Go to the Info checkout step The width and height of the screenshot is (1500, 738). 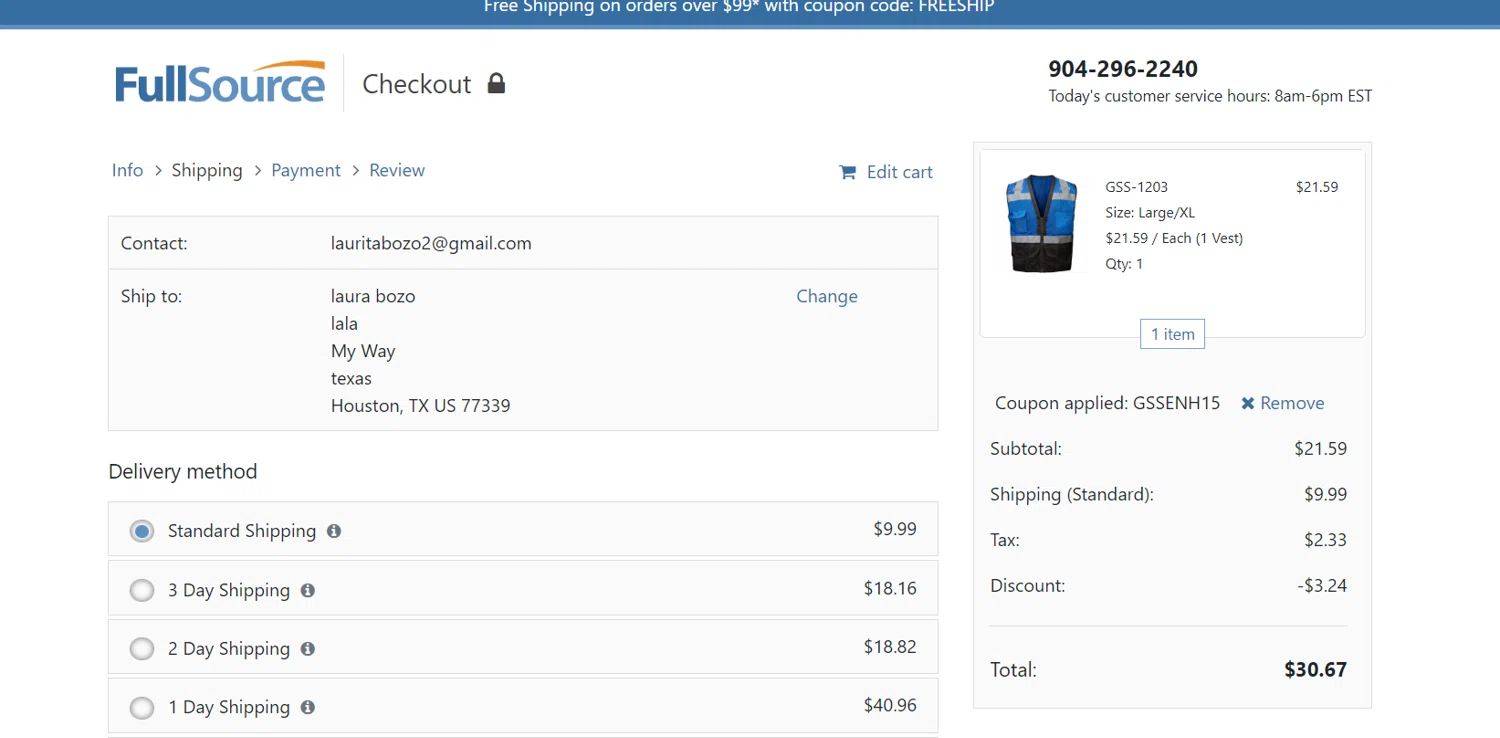click(x=127, y=170)
